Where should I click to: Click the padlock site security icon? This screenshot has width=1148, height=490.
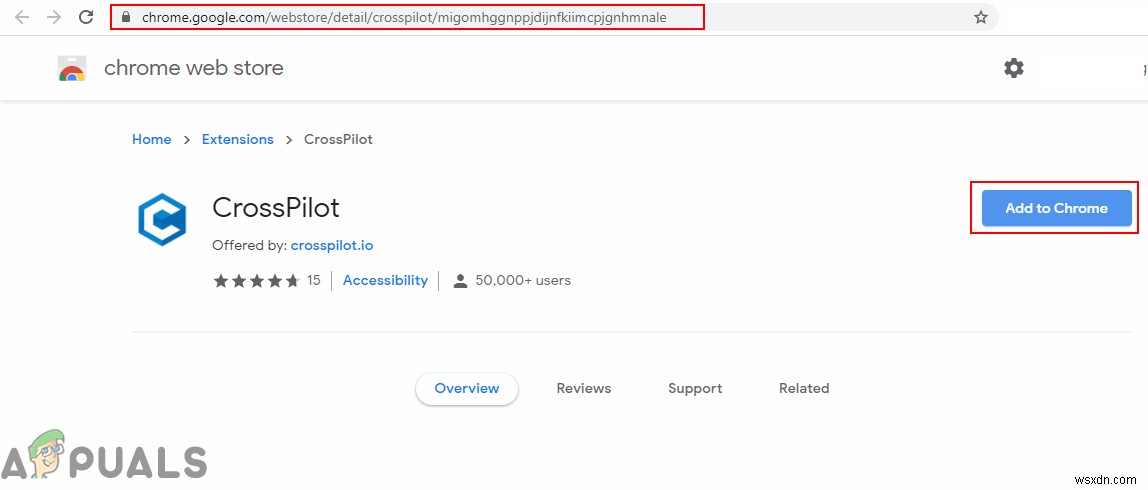125,17
